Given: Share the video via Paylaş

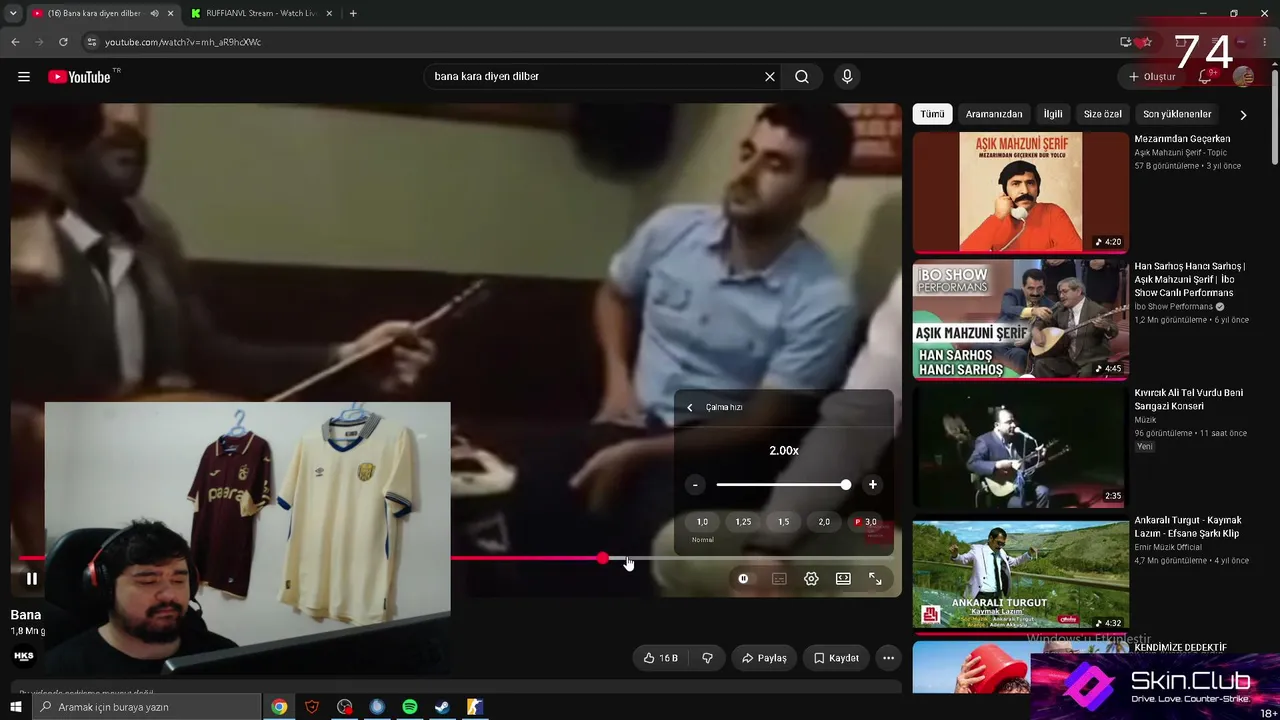Looking at the screenshot, I should 764,658.
